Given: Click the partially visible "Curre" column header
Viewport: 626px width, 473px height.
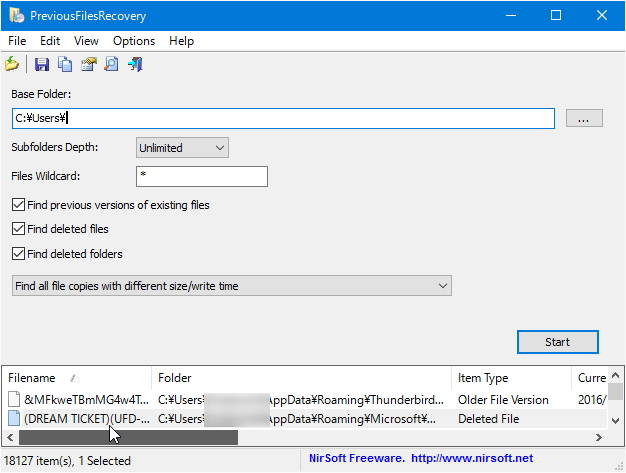Looking at the screenshot, I should [x=591, y=378].
